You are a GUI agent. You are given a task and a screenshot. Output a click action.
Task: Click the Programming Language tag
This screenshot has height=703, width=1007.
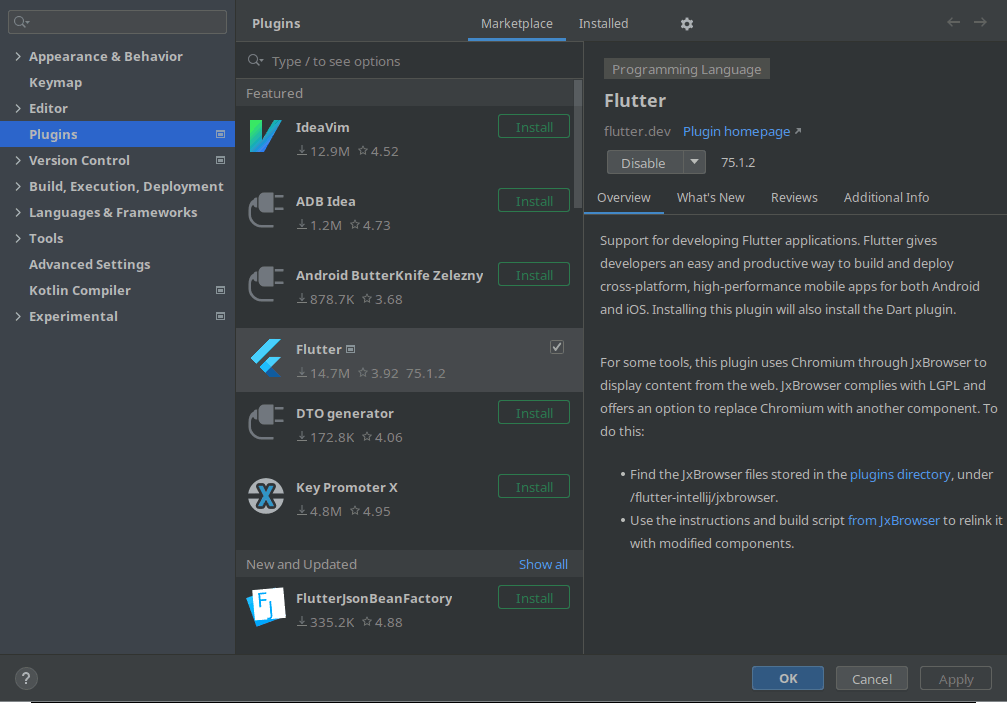pos(687,69)
